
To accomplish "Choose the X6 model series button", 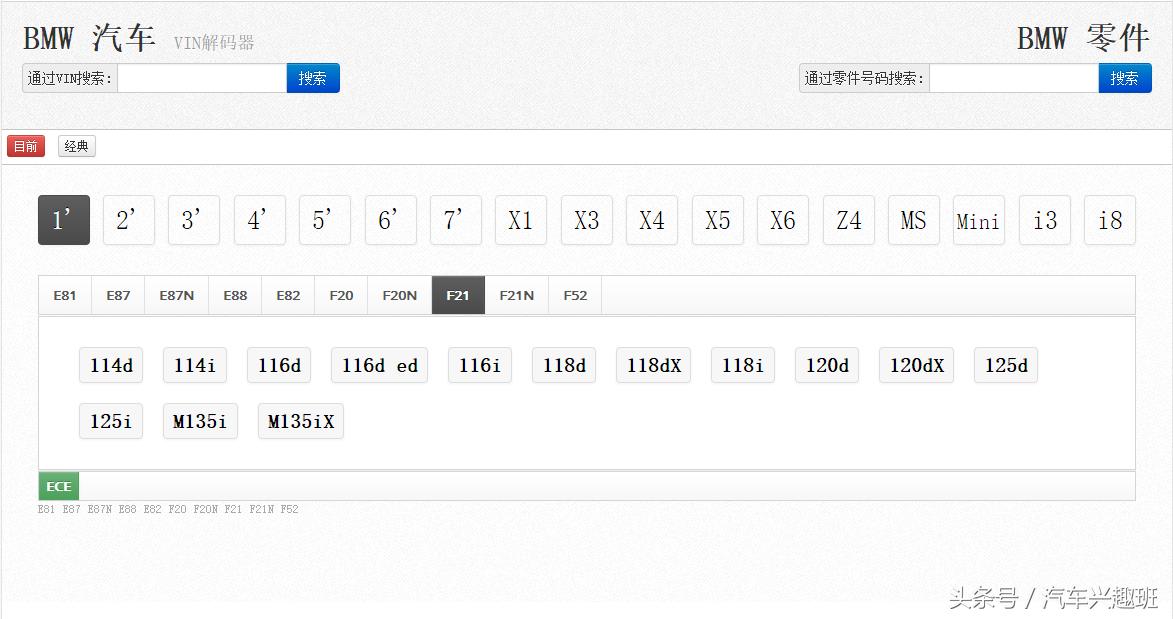I will pyautogui.click(x=782, y=220).
